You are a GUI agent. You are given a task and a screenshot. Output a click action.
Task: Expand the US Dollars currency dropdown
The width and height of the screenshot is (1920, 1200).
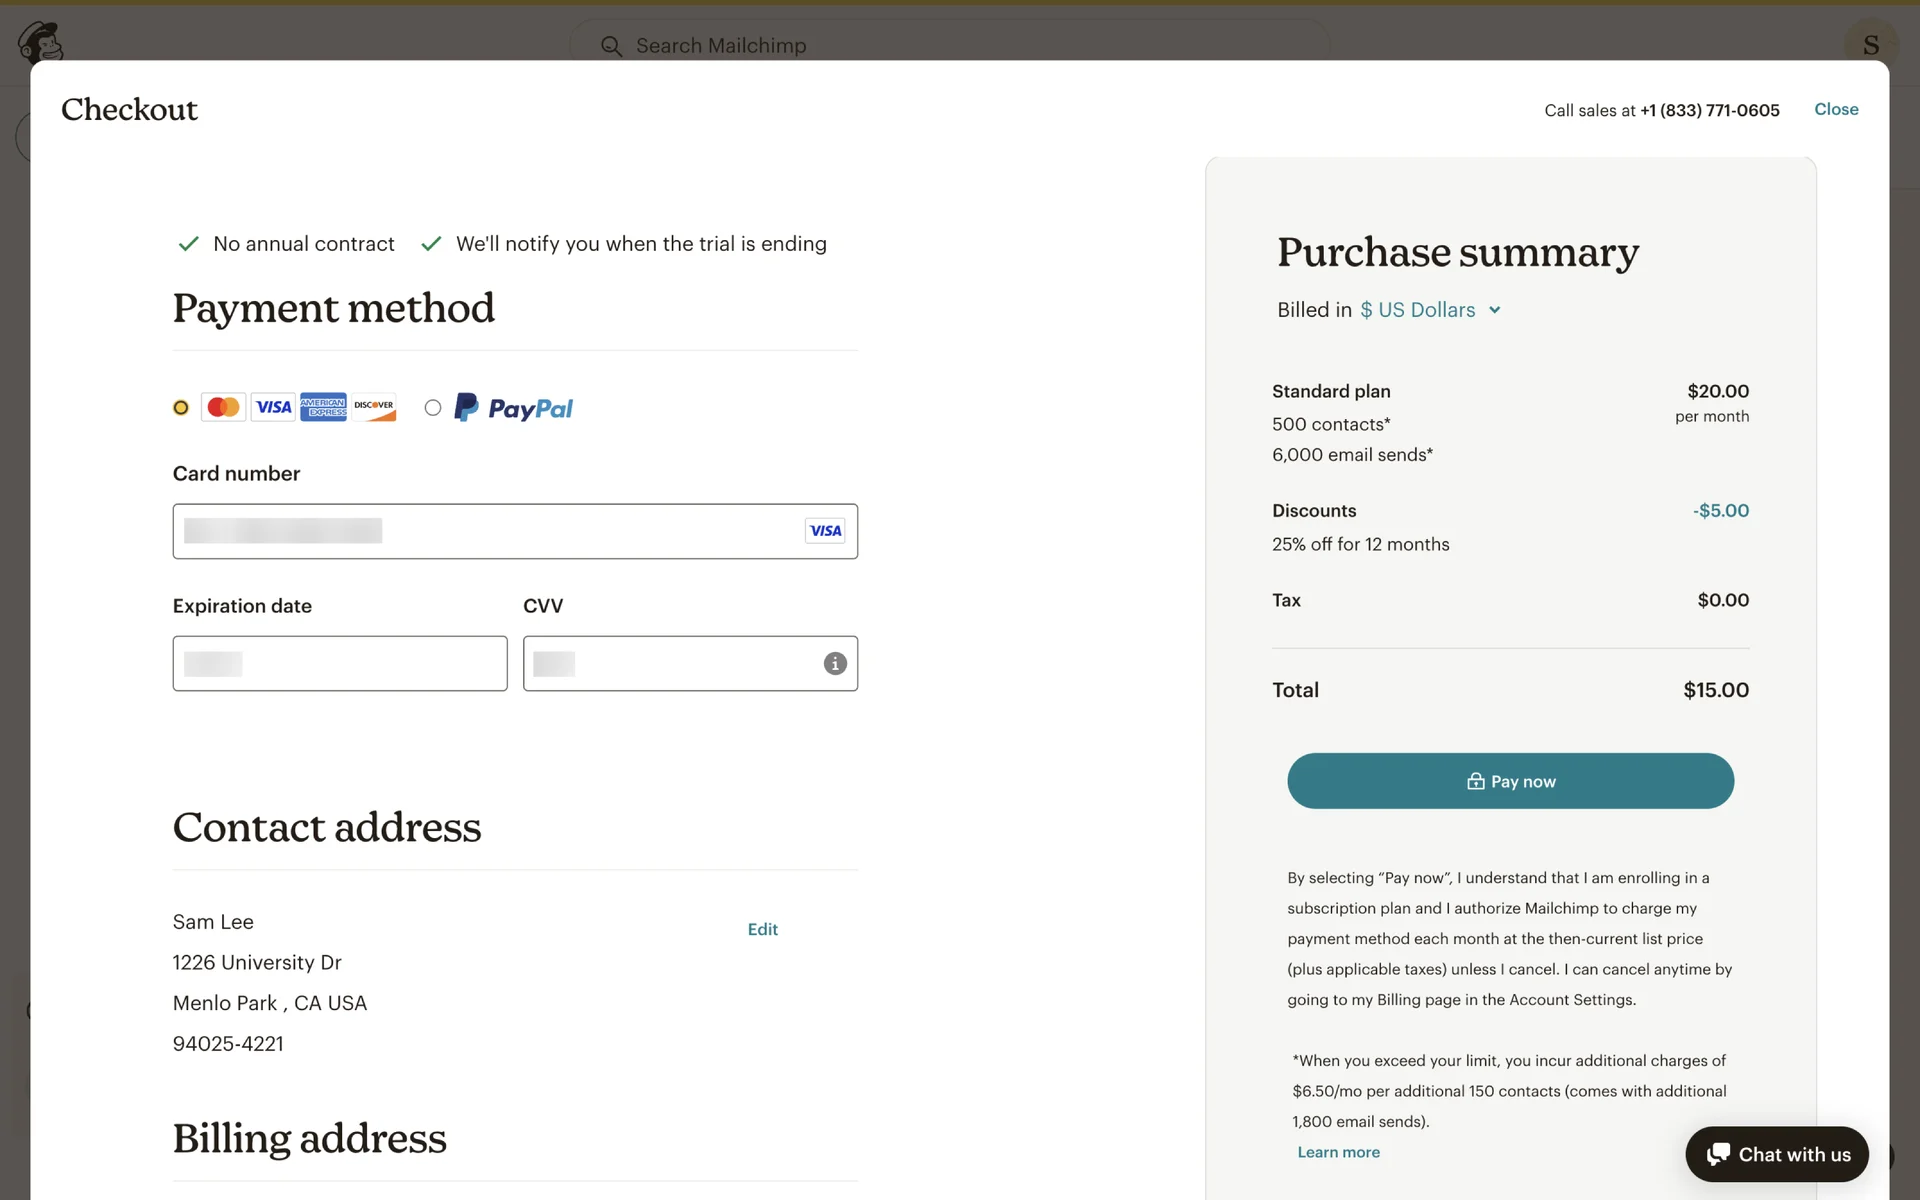tap(1418, 310)
